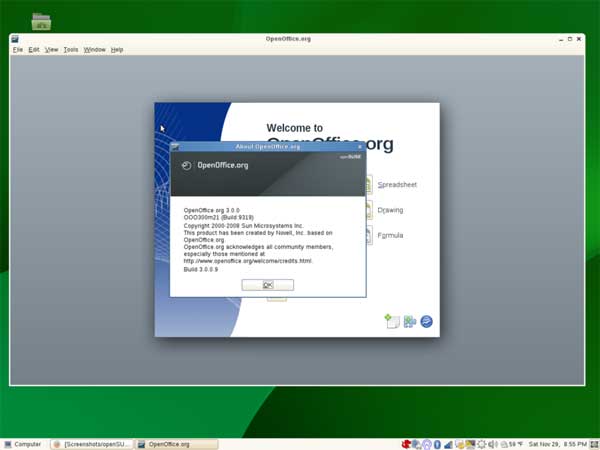Open the File menu
This screenshot has width=600, height=450.
(18, 49)
